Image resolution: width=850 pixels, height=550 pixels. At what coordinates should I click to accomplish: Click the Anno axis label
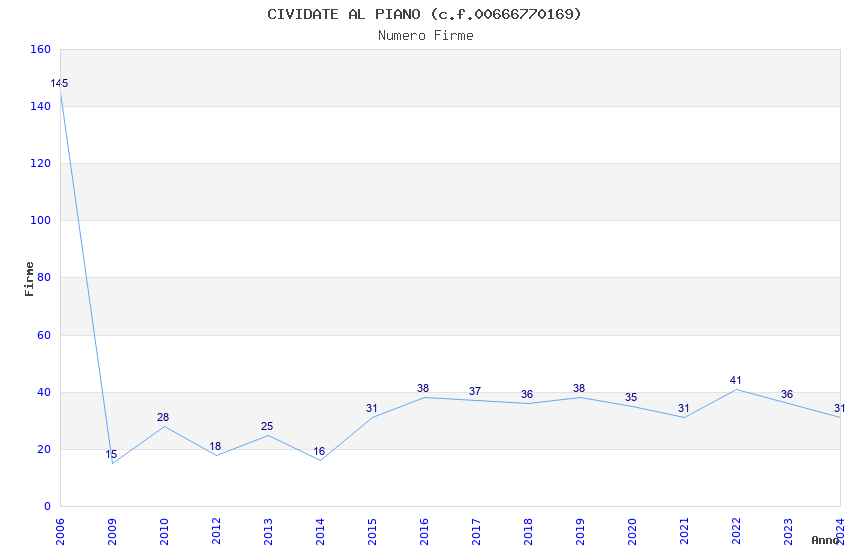coord(825,540)
